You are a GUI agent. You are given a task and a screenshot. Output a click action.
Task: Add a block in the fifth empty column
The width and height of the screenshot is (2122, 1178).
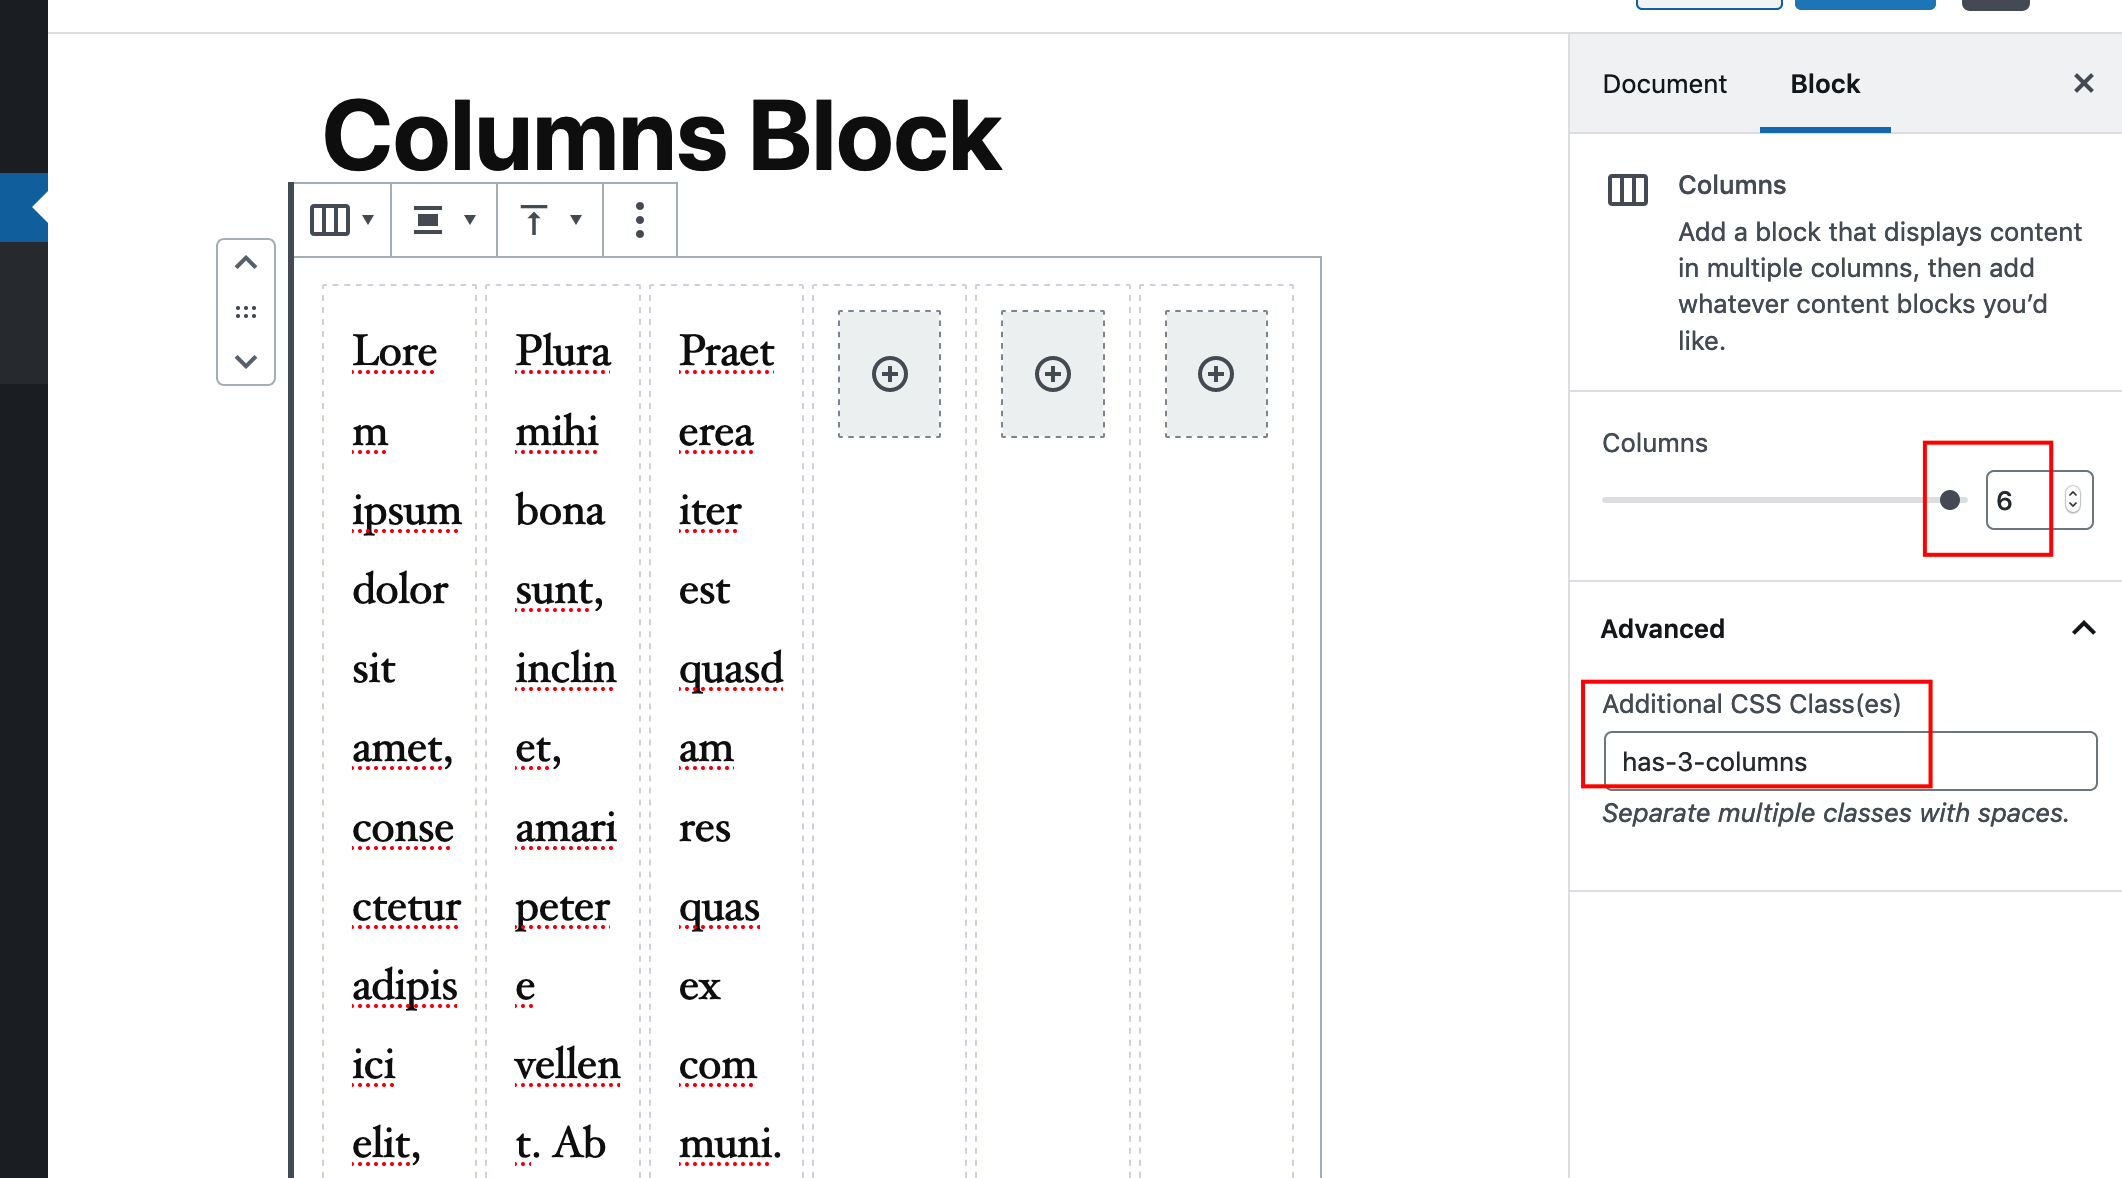tap(1052, 375)
